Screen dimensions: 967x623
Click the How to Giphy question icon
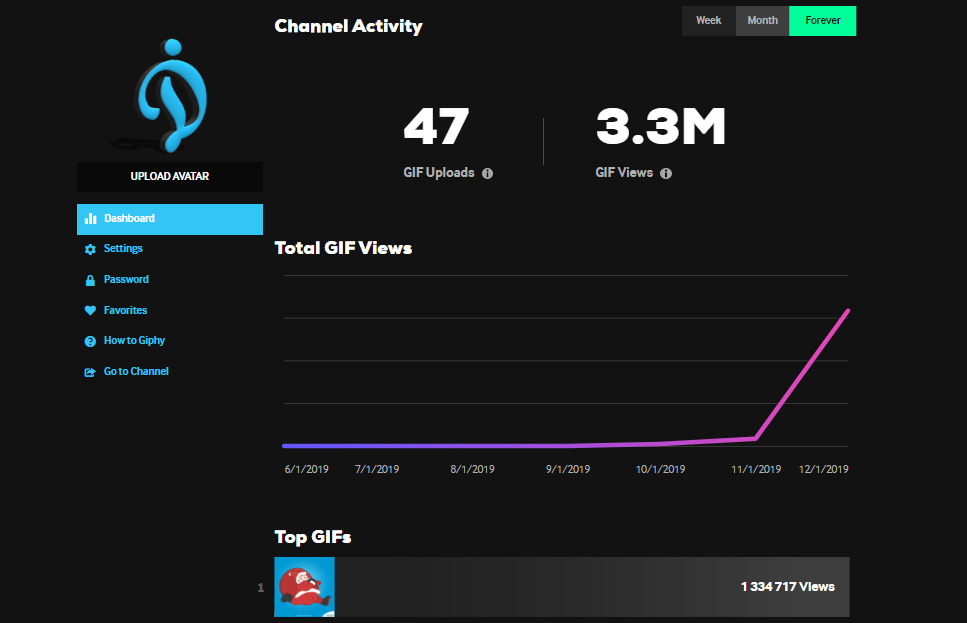click(90, 341)
